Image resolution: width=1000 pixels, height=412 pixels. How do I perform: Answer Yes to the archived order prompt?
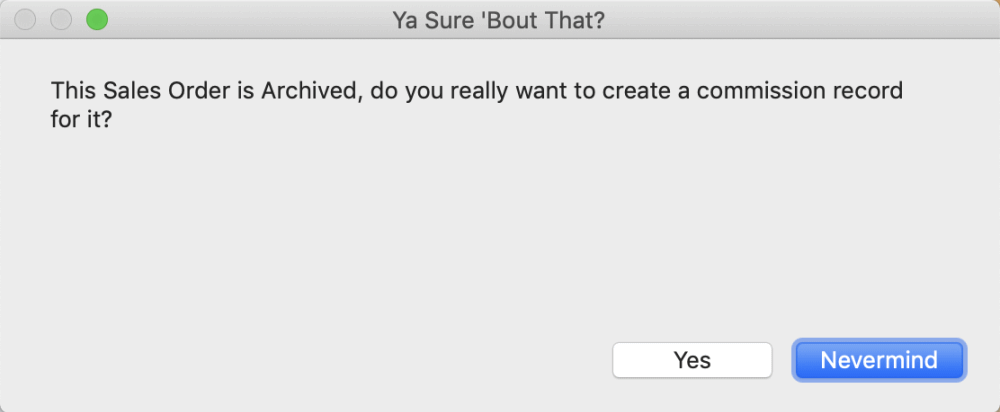(692, 360)
